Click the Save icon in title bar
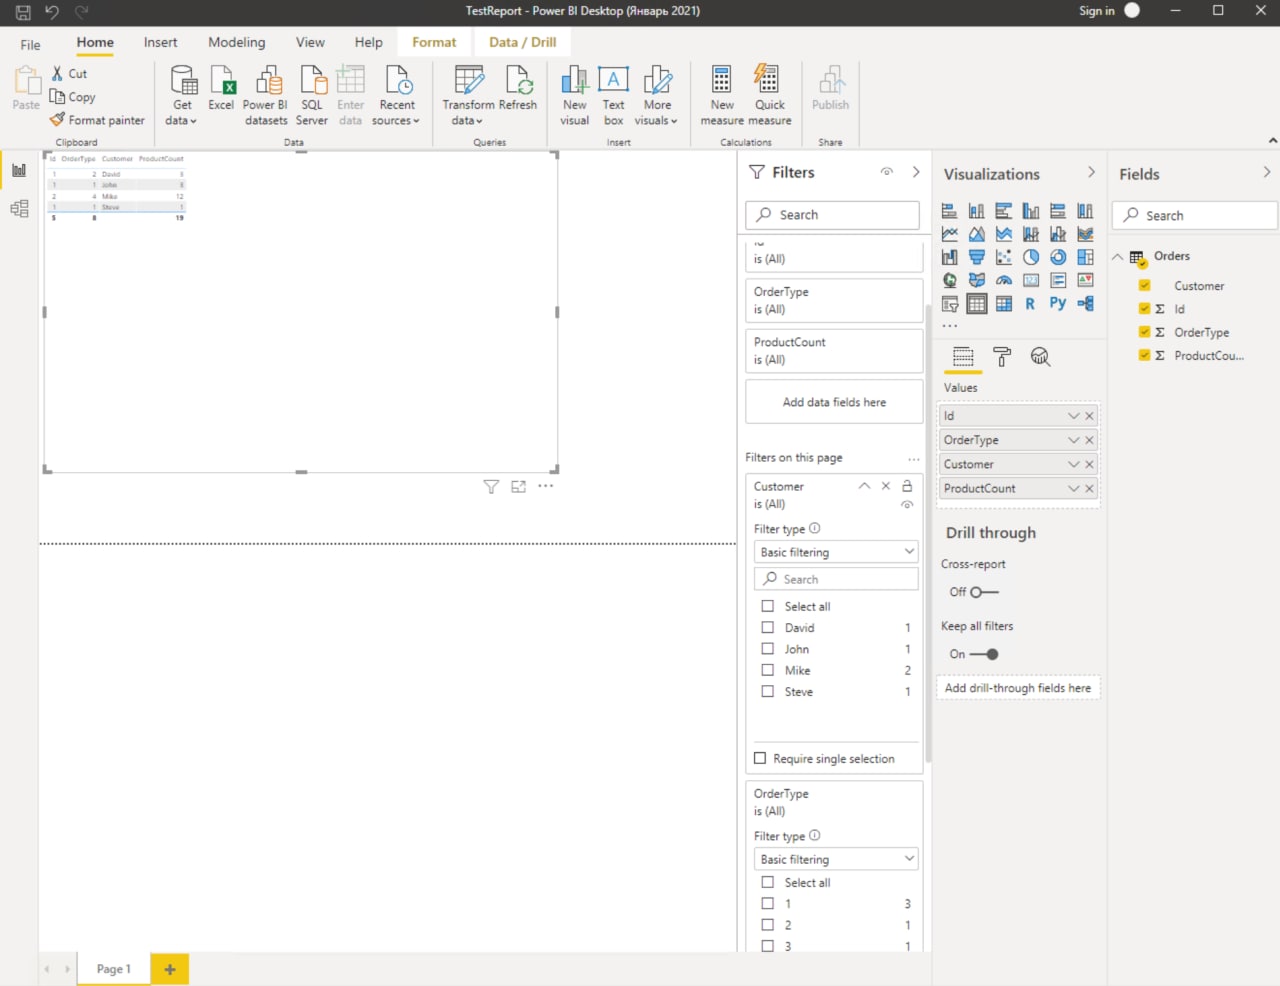Viewport: 1280px width, 986px height. click(23, 12)
